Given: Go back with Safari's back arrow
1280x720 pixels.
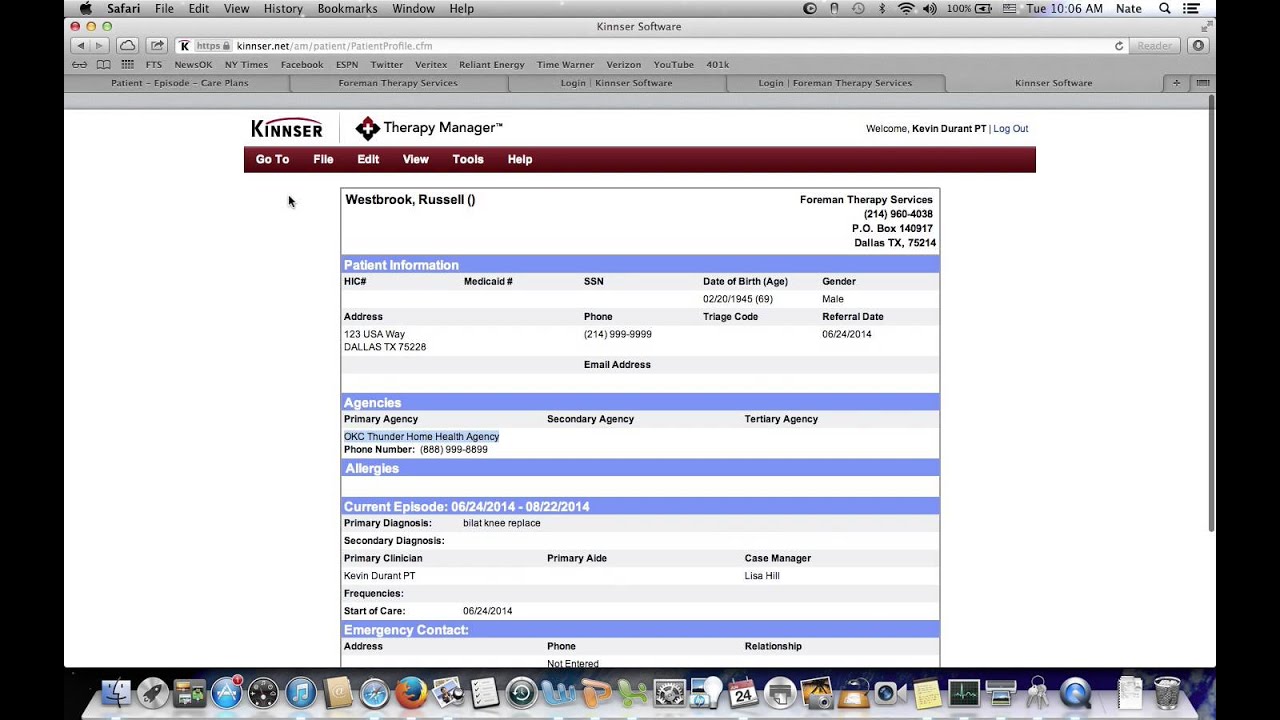Looking at the screenshot, I should coord(80,46).
